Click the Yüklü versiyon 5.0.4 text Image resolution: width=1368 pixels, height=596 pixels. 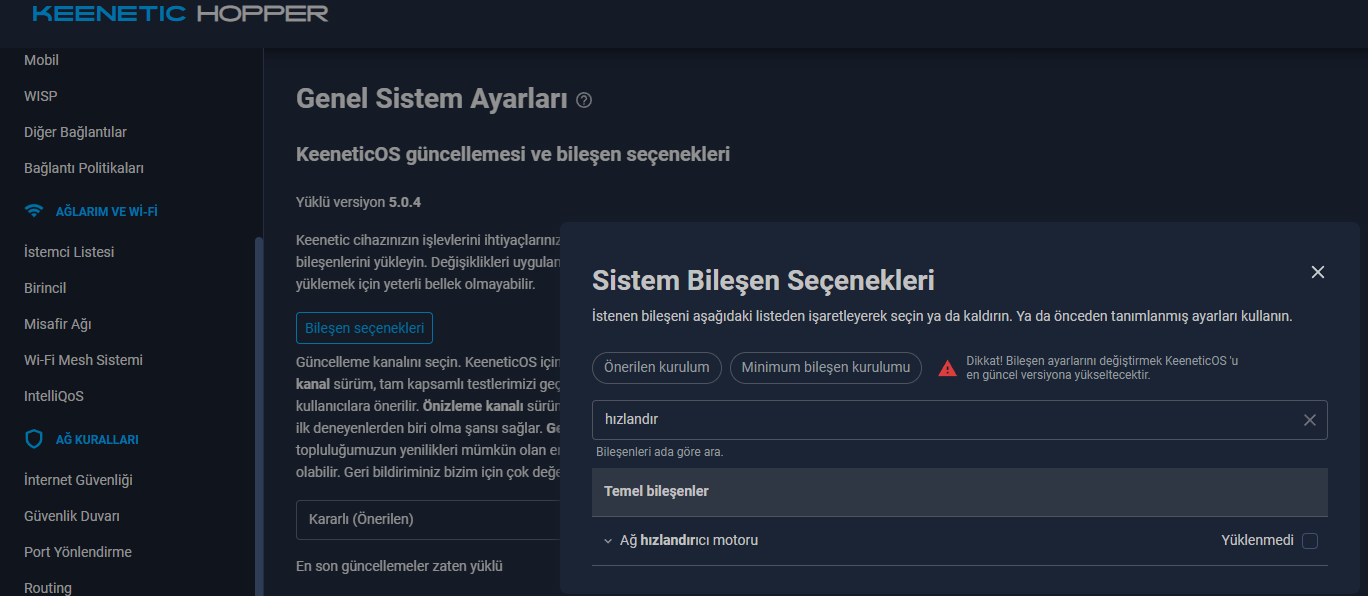click(x=358, y=202)
